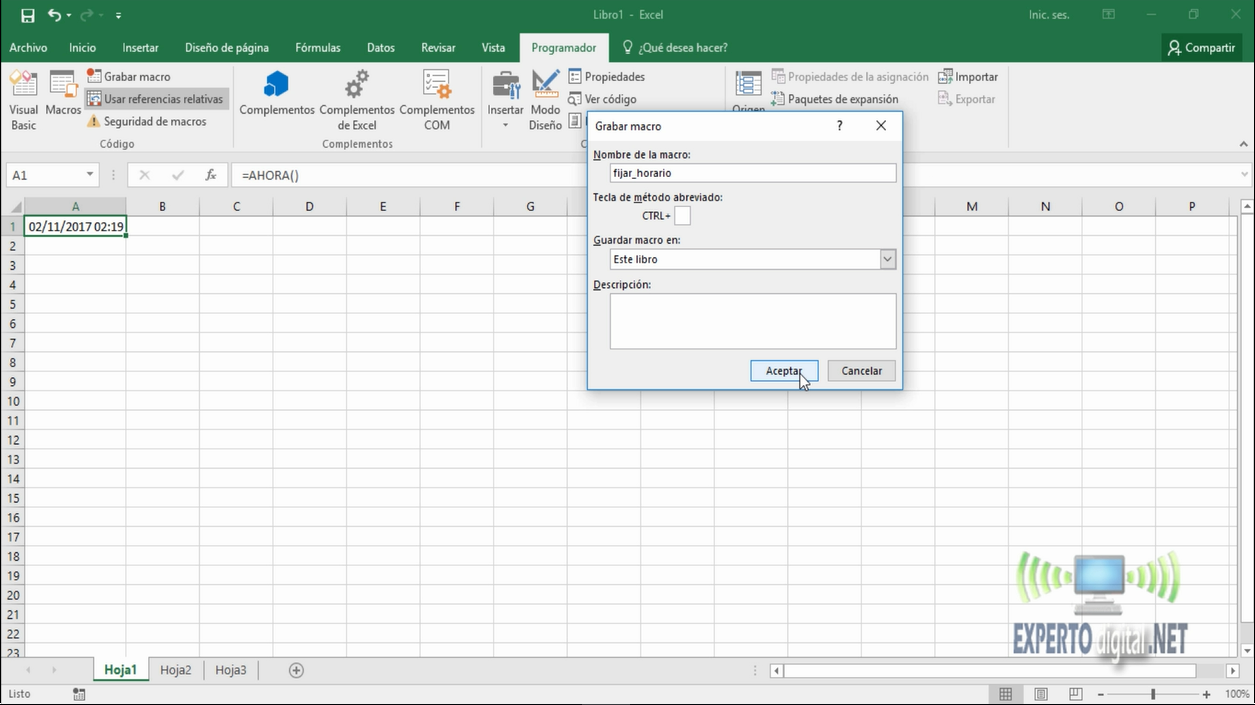The width and height of the screenshot is (1255, 705).
Task: Click the Modo Diseño icon
Action: coord(545,86)
